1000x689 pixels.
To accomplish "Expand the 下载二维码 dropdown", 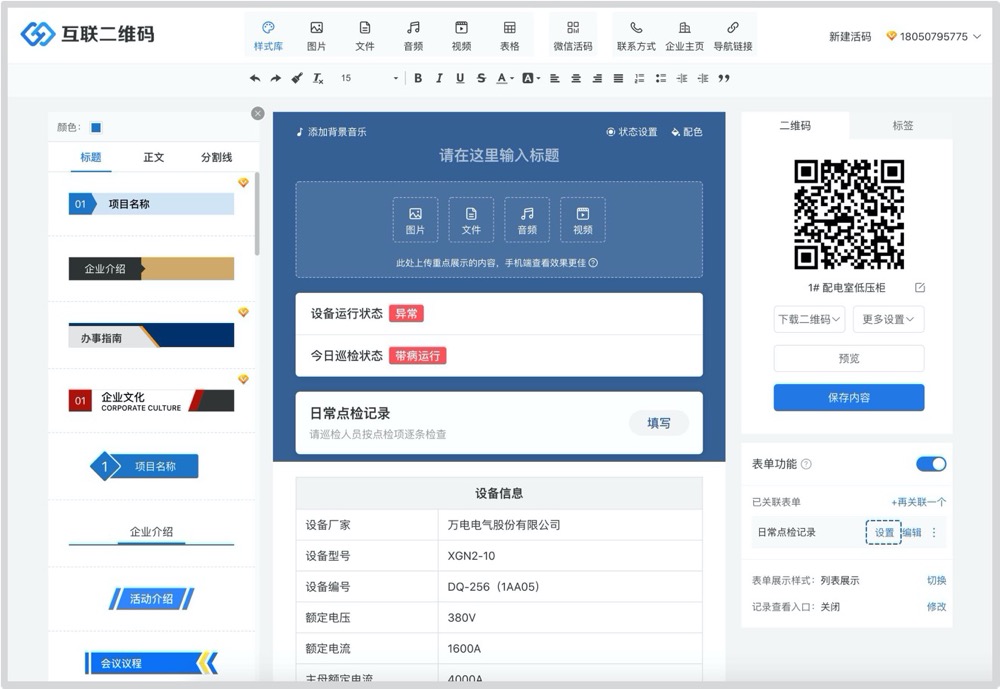I will pos(810,320).
